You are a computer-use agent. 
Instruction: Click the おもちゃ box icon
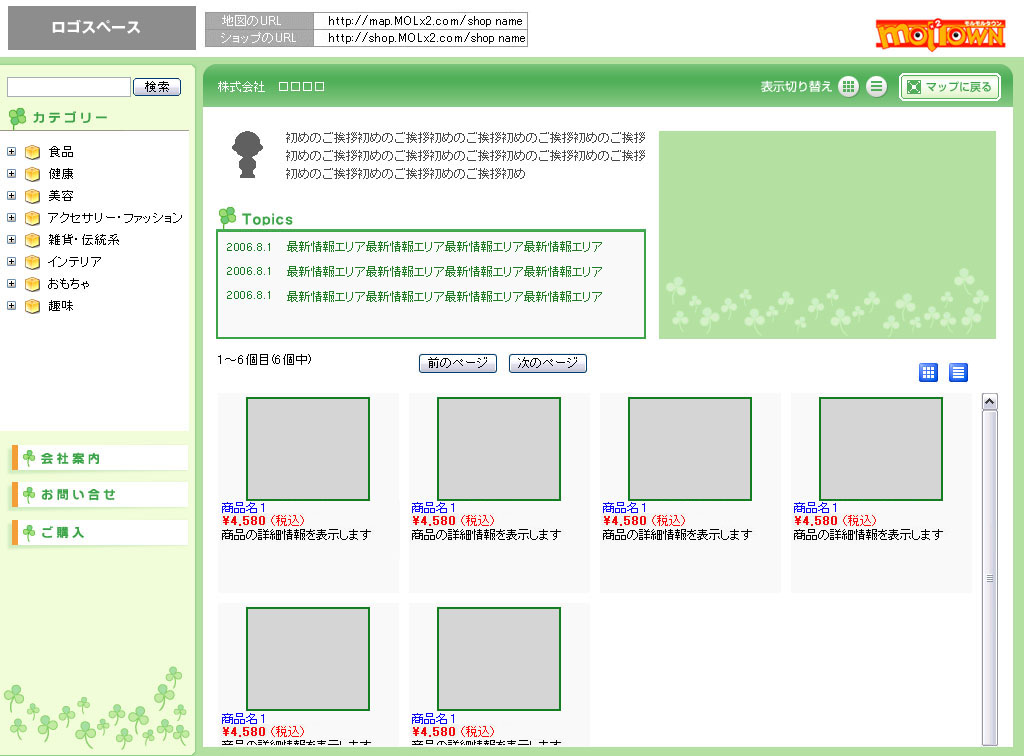tap(32, 284)
